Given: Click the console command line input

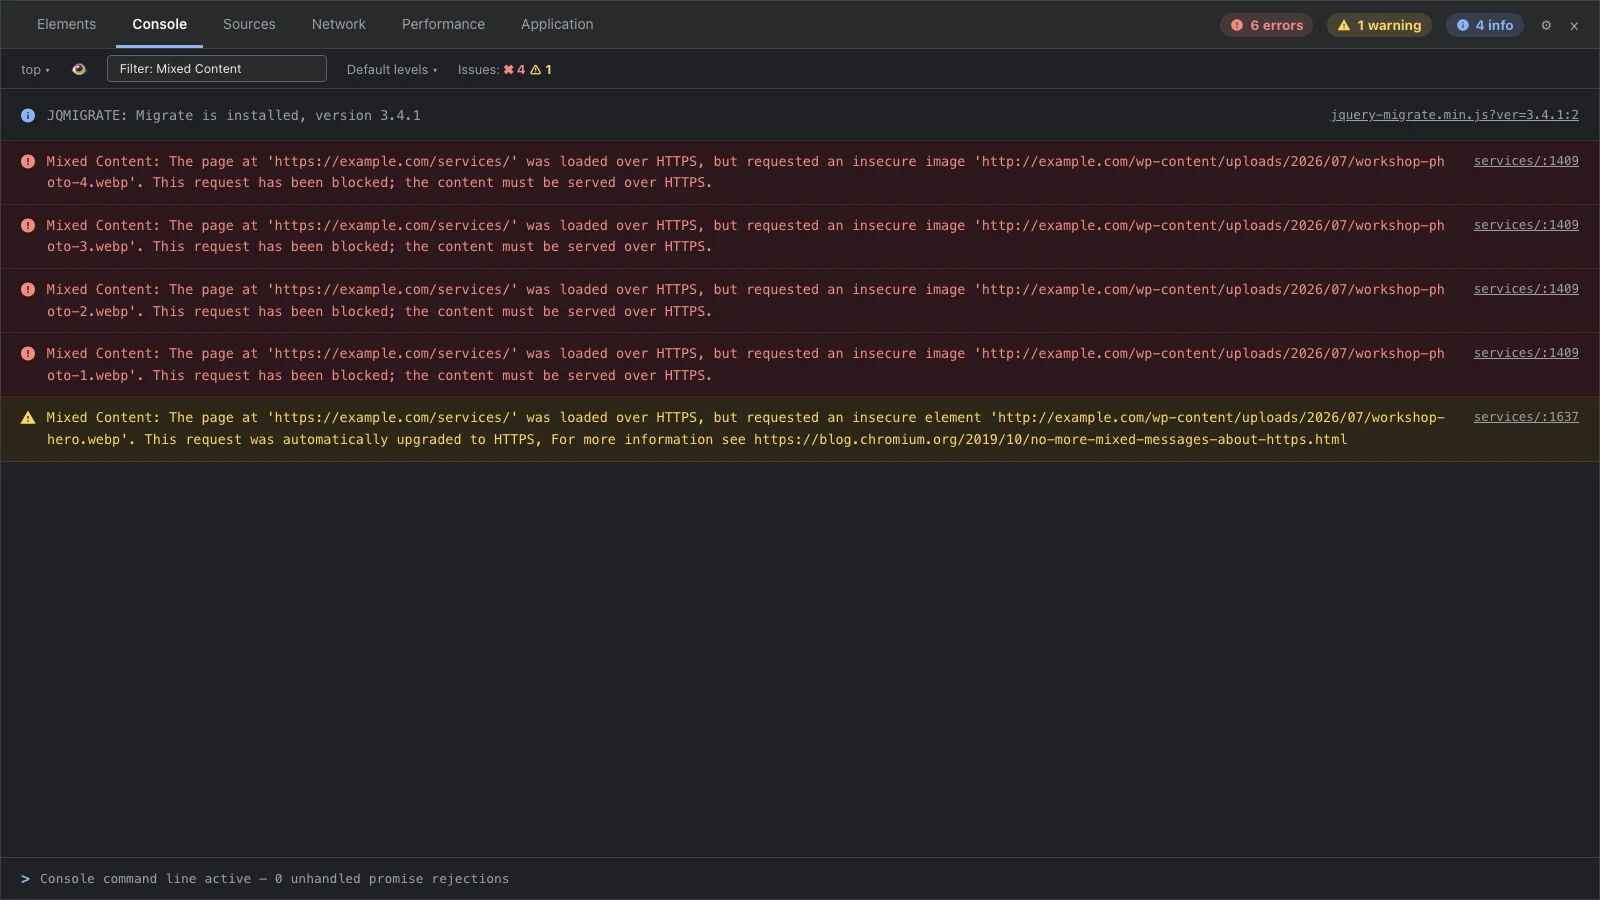Looking at the screenshot, I should (x=800, y=879).
